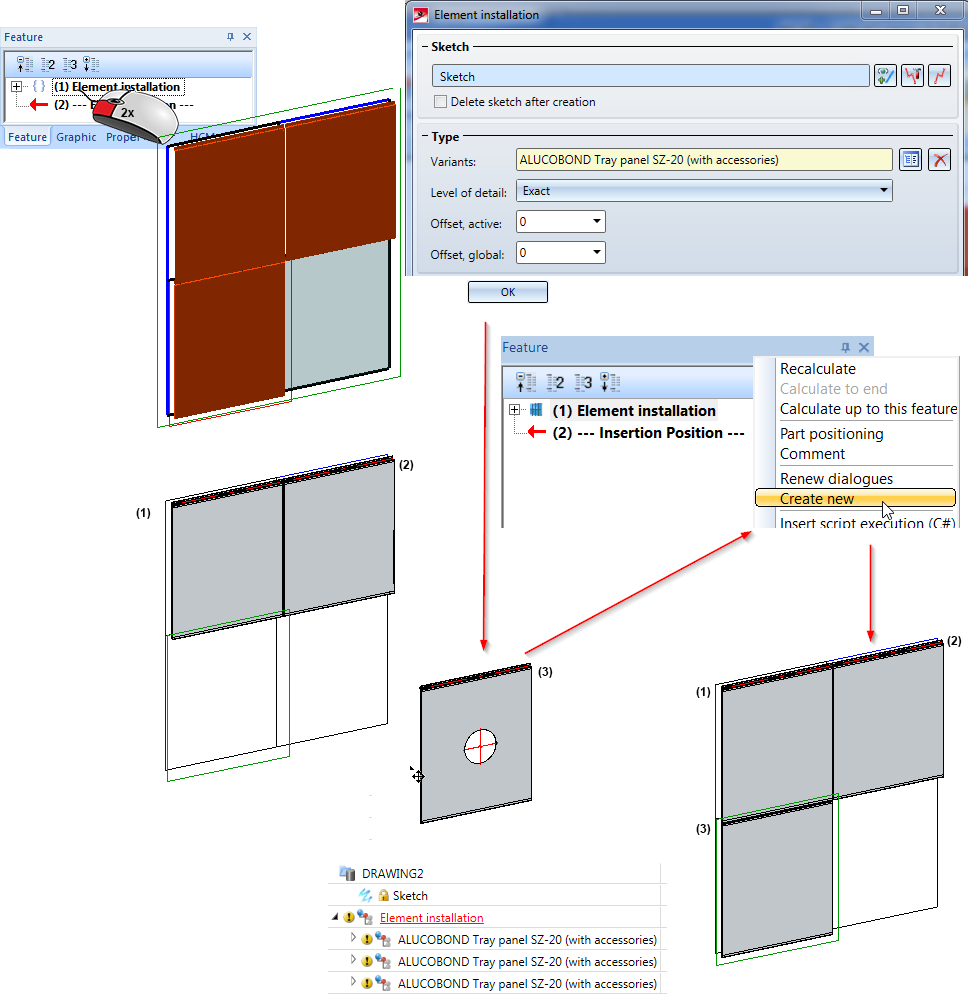Collapse the Element installation tree node

click(335, 917)
